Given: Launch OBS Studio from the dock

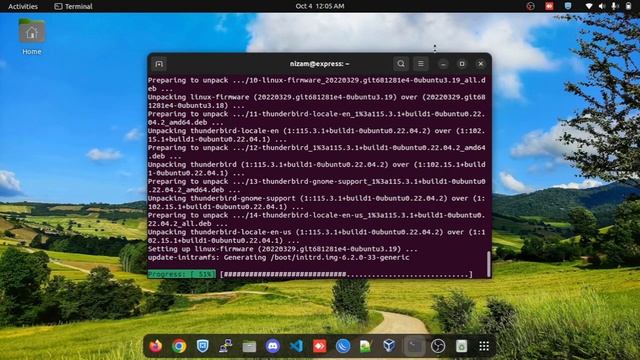Looking at the screenshot, I should coord(438,346).
